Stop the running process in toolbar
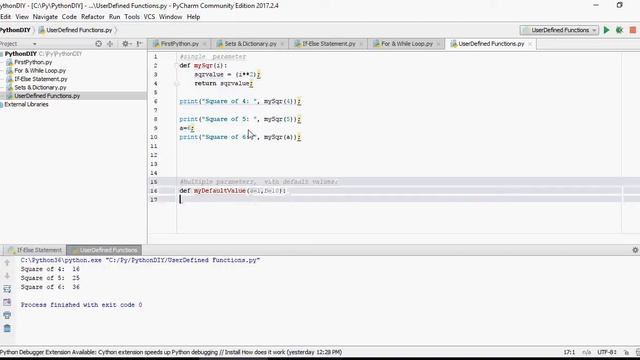 633,30
